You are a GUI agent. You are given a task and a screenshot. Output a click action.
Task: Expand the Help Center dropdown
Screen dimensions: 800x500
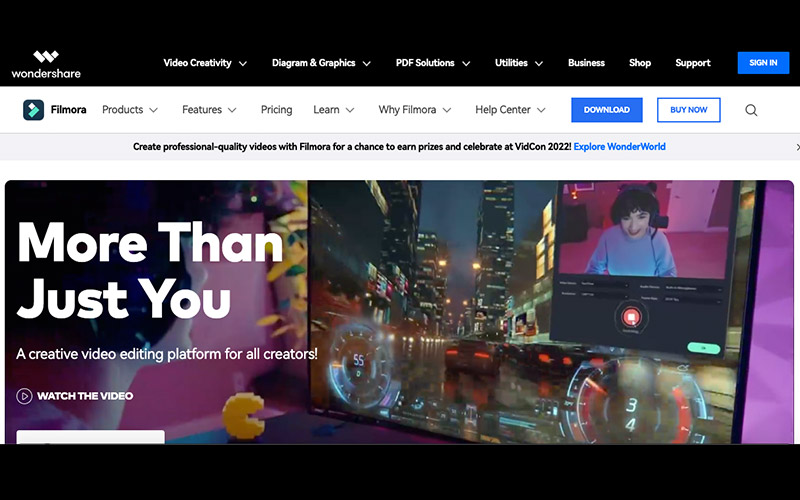click(x=510, y=110)
